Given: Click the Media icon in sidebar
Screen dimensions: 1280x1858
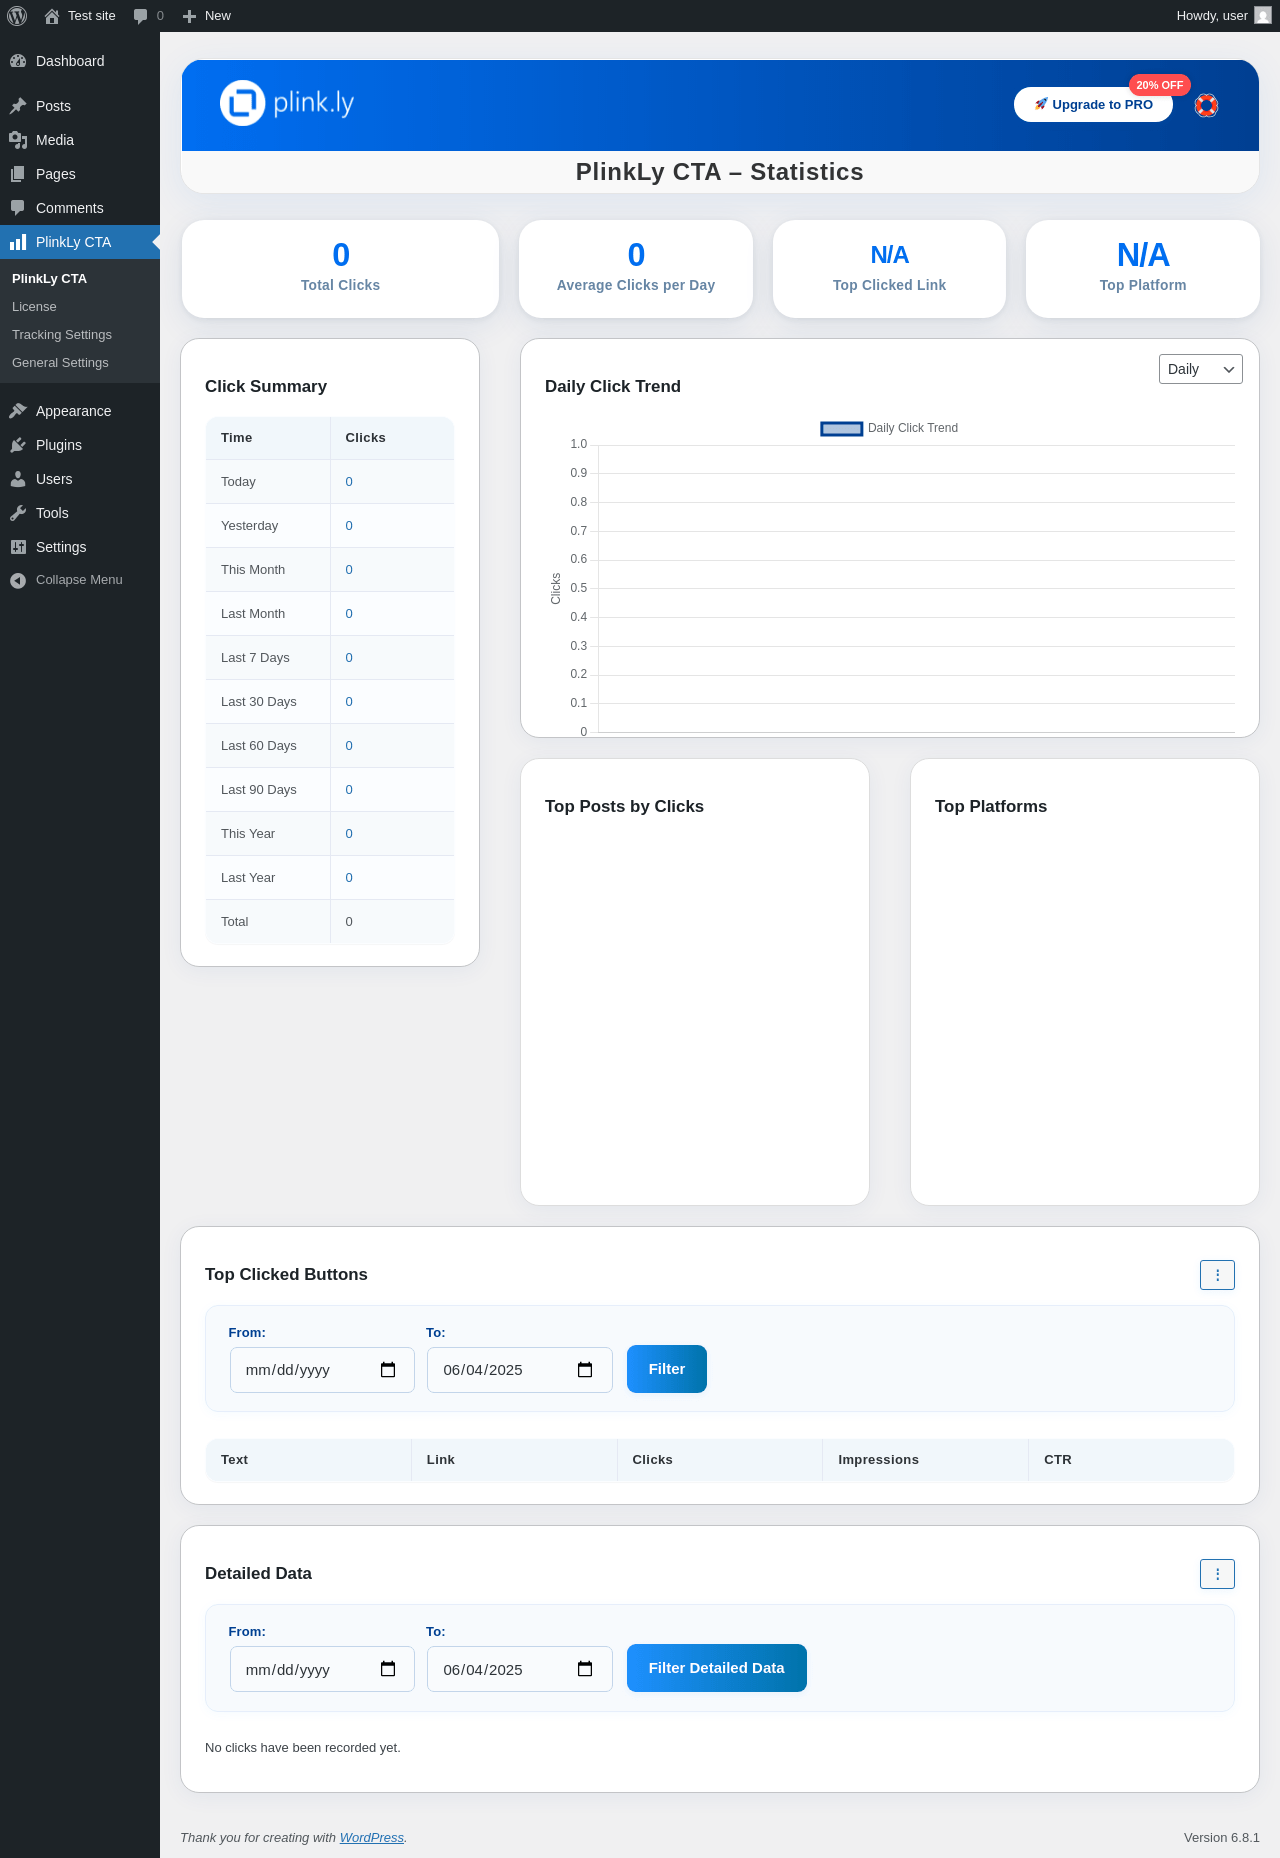Looking at the screenshot, I should 18,140.
